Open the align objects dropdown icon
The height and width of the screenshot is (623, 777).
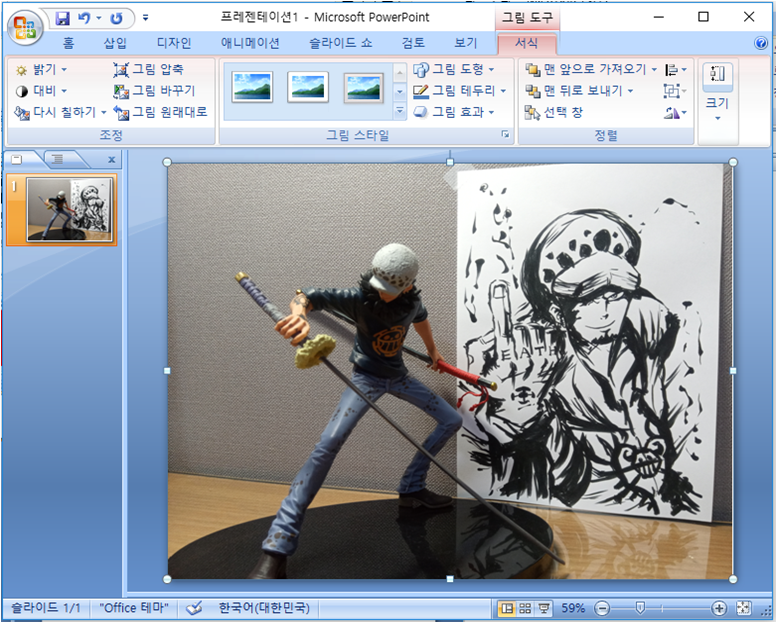tap(675, 70)
